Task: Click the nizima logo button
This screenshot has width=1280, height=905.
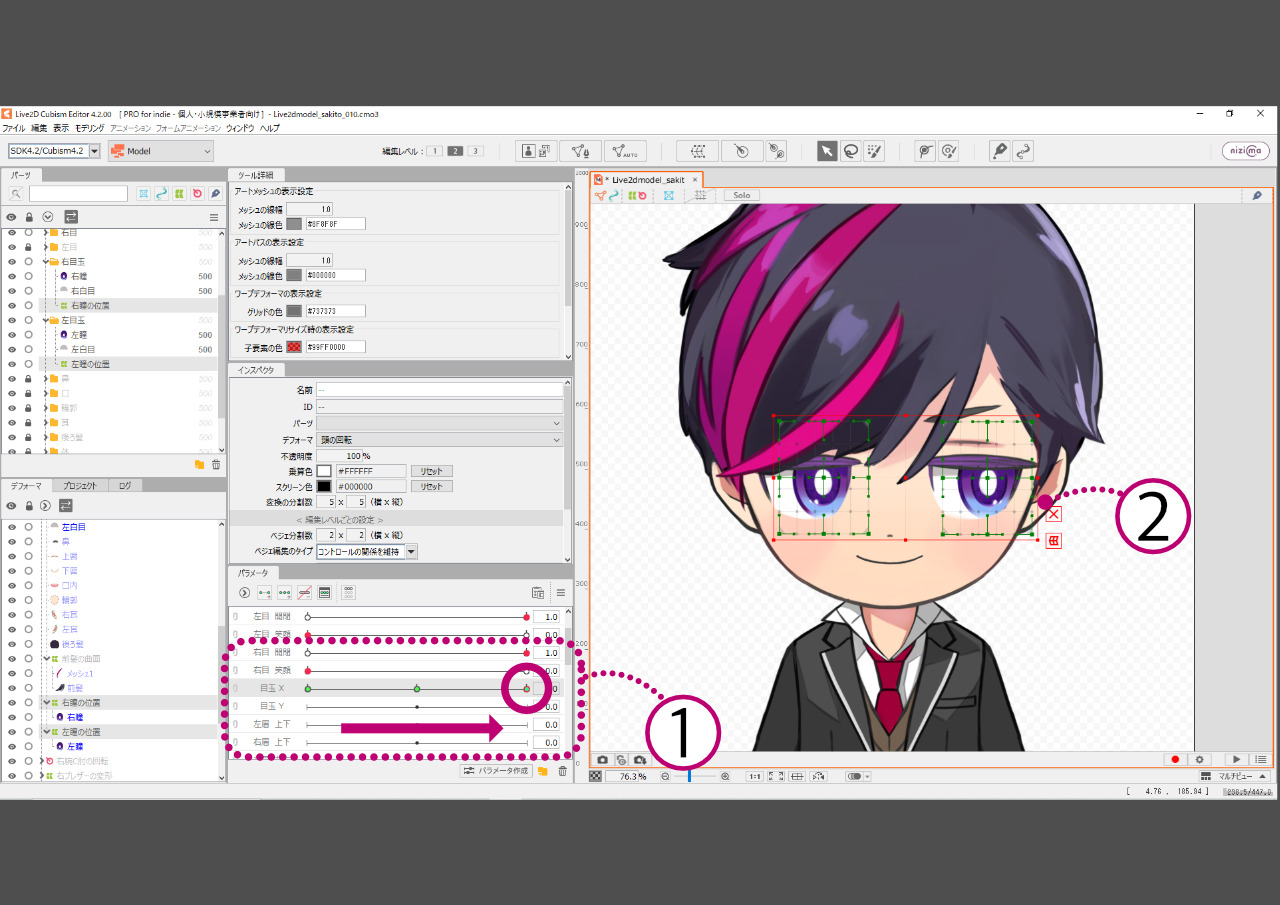Action: click(1246, 151)
